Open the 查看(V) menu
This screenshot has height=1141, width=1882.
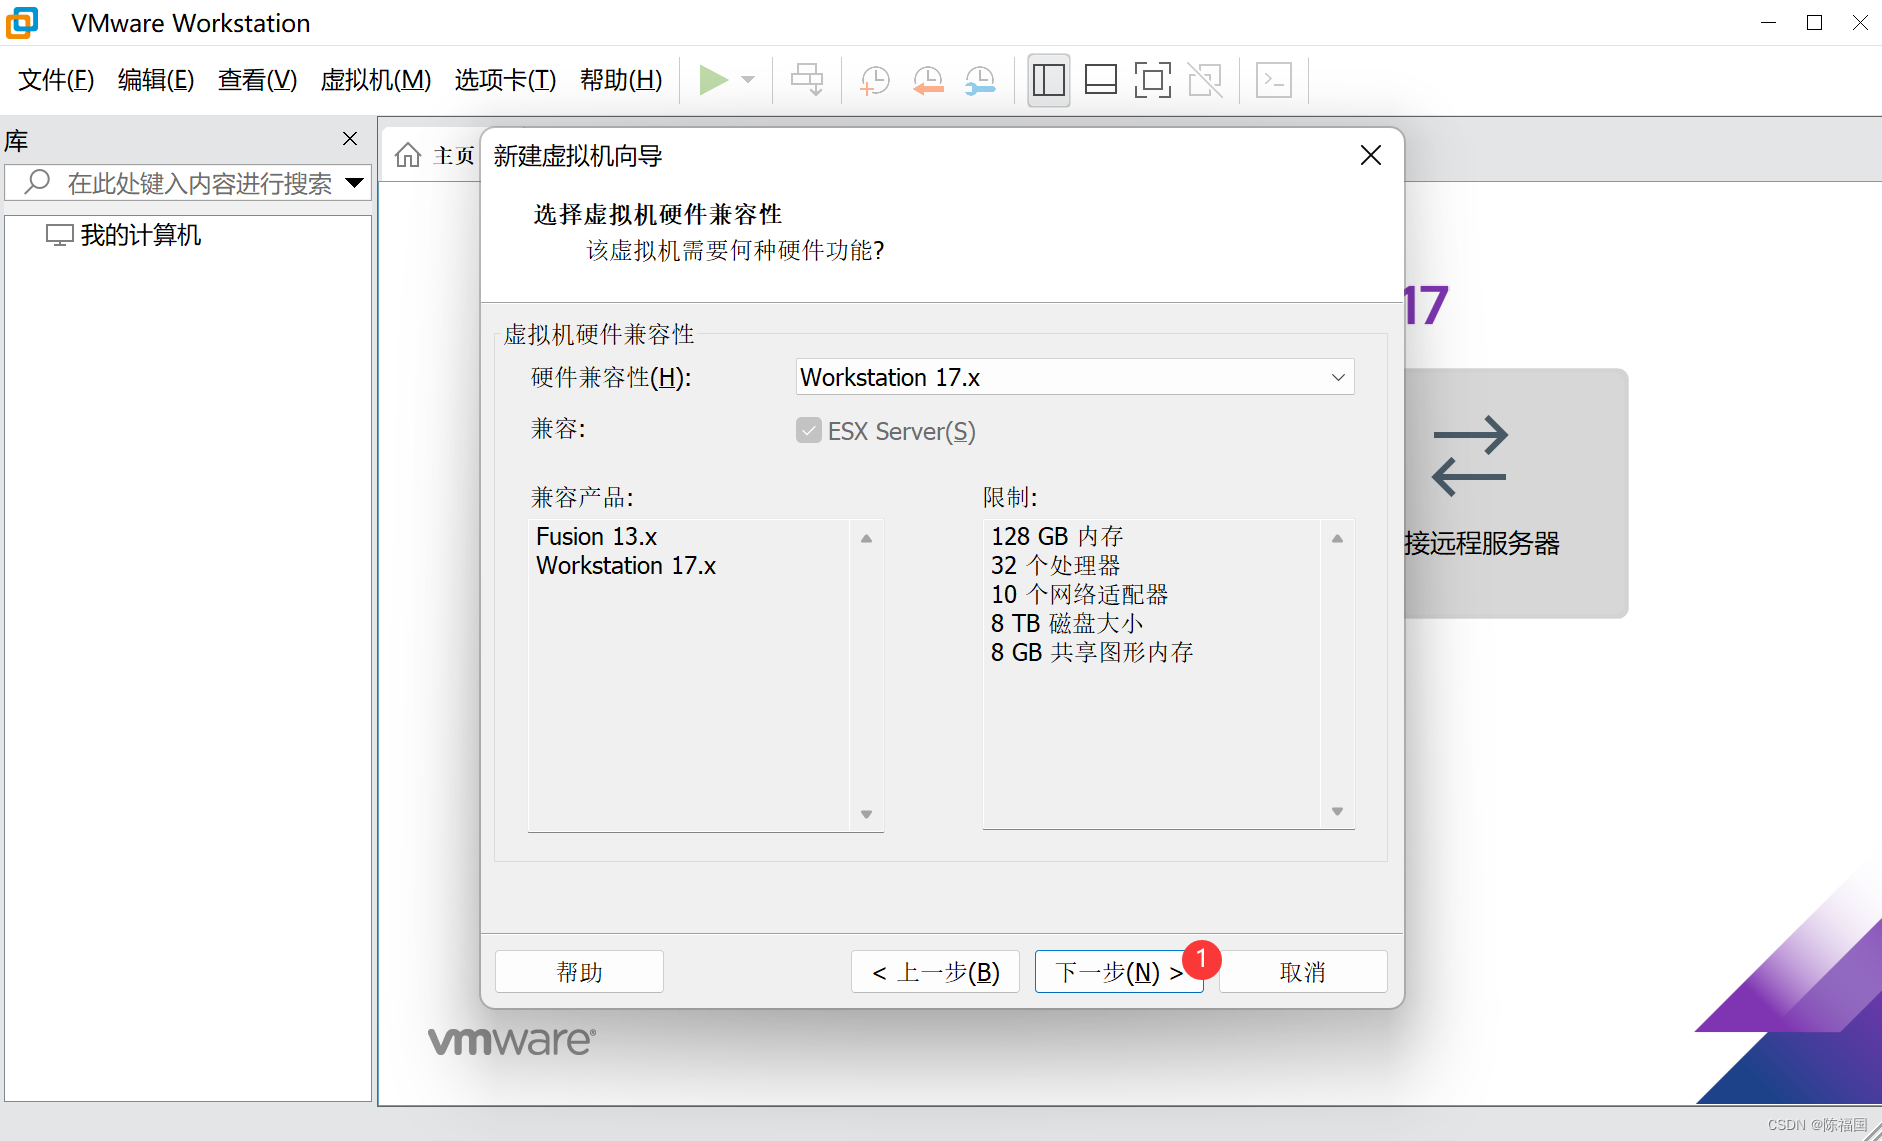click(258, 80)
